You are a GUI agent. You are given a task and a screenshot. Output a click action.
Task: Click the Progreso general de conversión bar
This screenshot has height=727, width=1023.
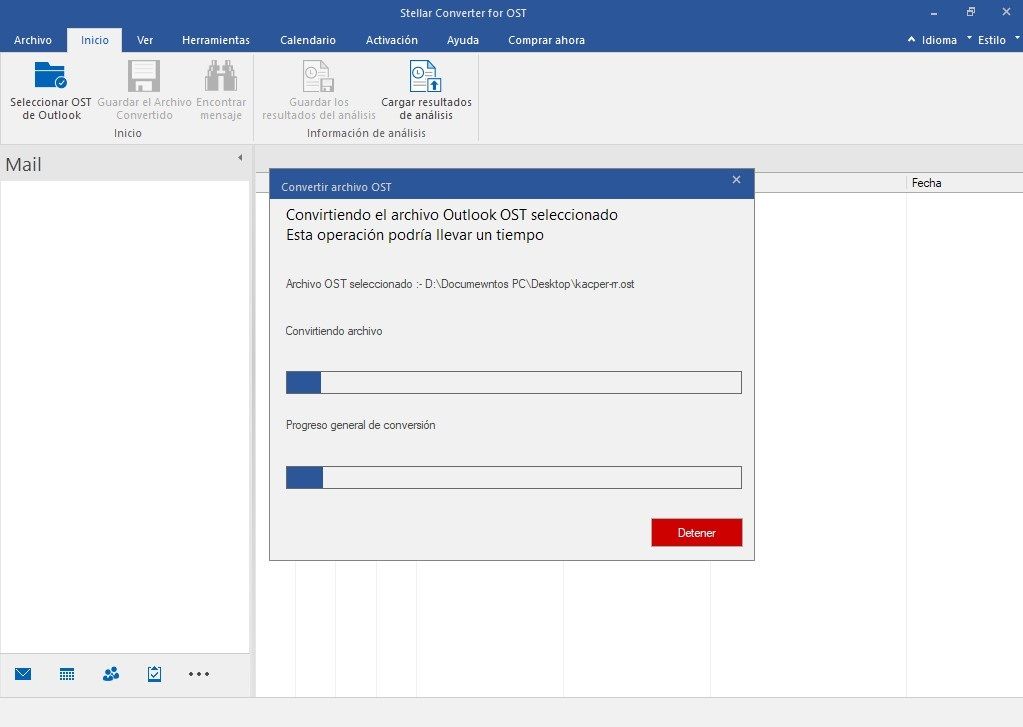(513, 477)
